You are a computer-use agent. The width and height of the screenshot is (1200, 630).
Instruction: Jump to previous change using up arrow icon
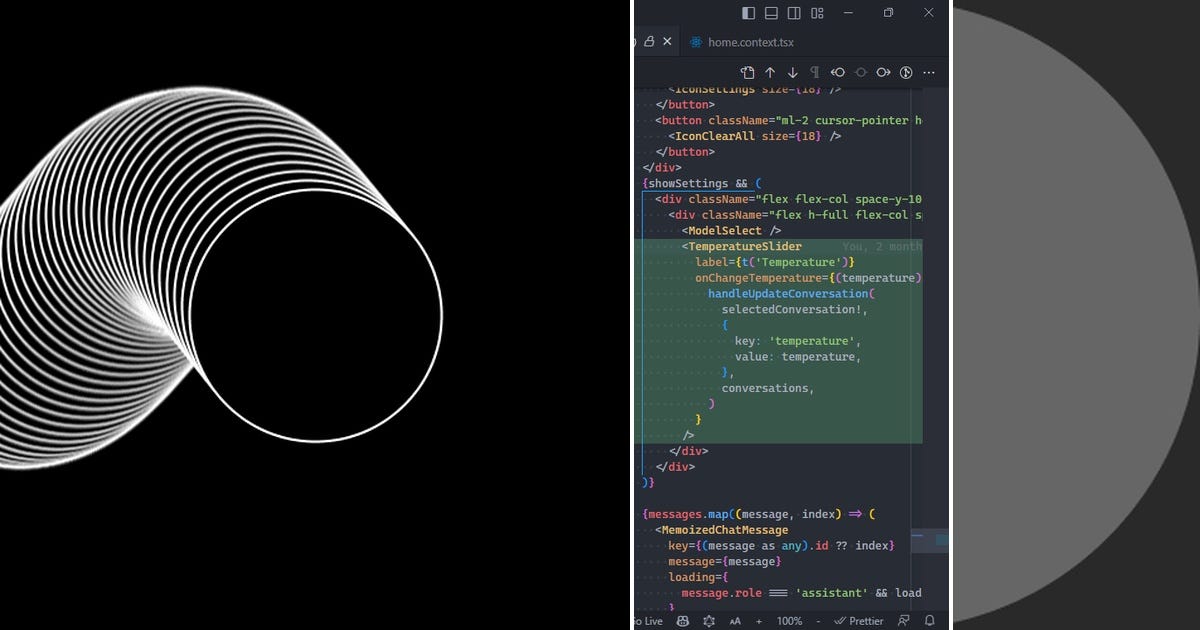pyautogui.click(x=770, y=72)
